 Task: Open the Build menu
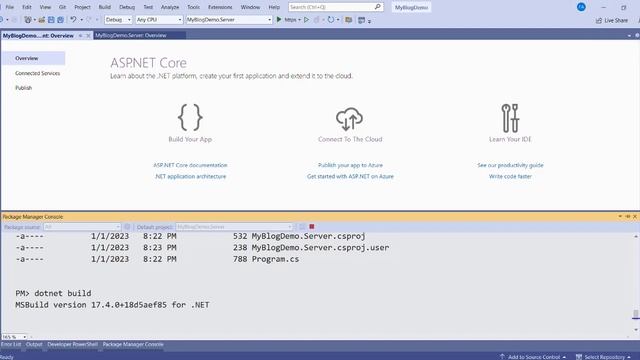[104, 7]
